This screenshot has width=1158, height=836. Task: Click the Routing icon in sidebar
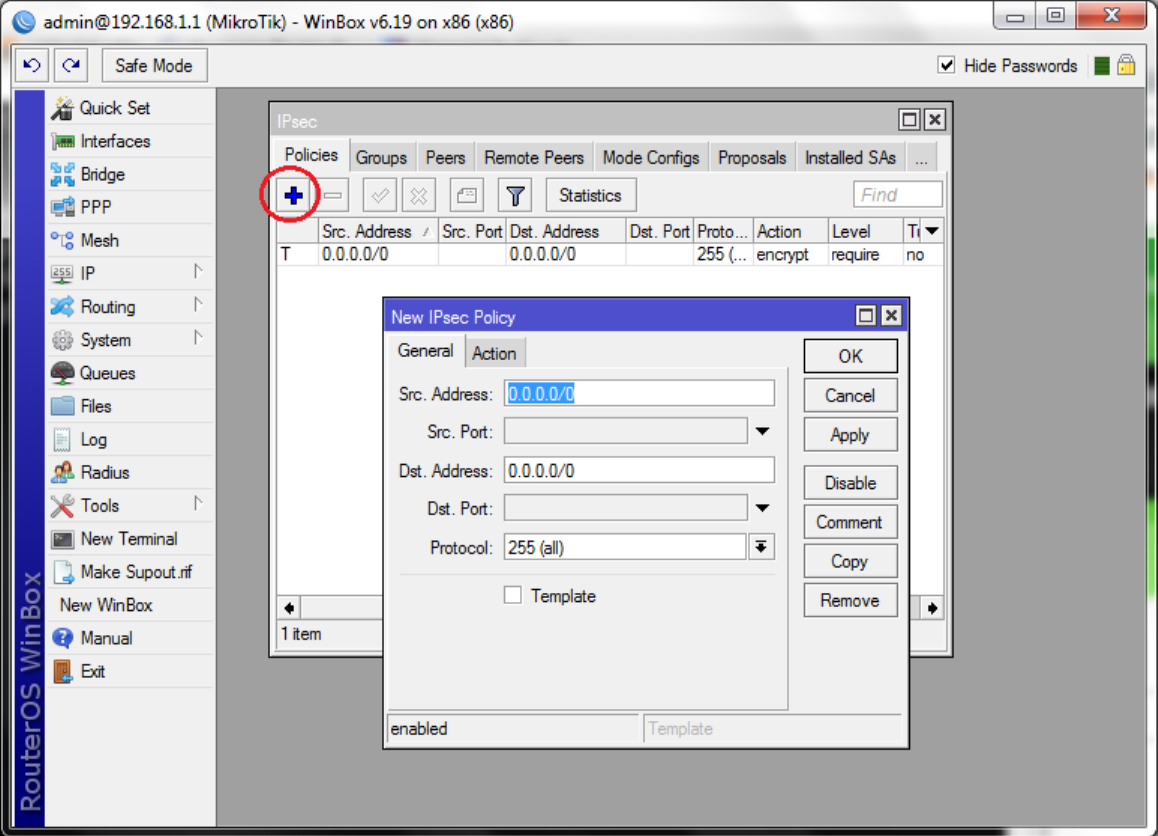click(63, 306)
